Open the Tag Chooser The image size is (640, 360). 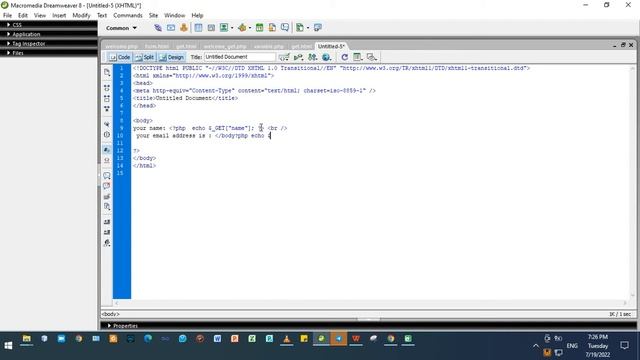point(318,28)
